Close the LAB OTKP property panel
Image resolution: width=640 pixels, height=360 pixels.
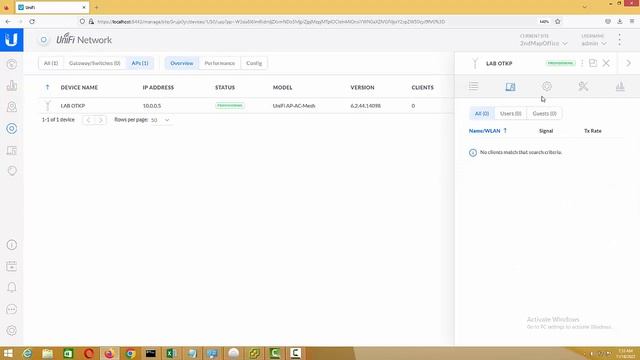pyautogui.click(x=606, y=63)
